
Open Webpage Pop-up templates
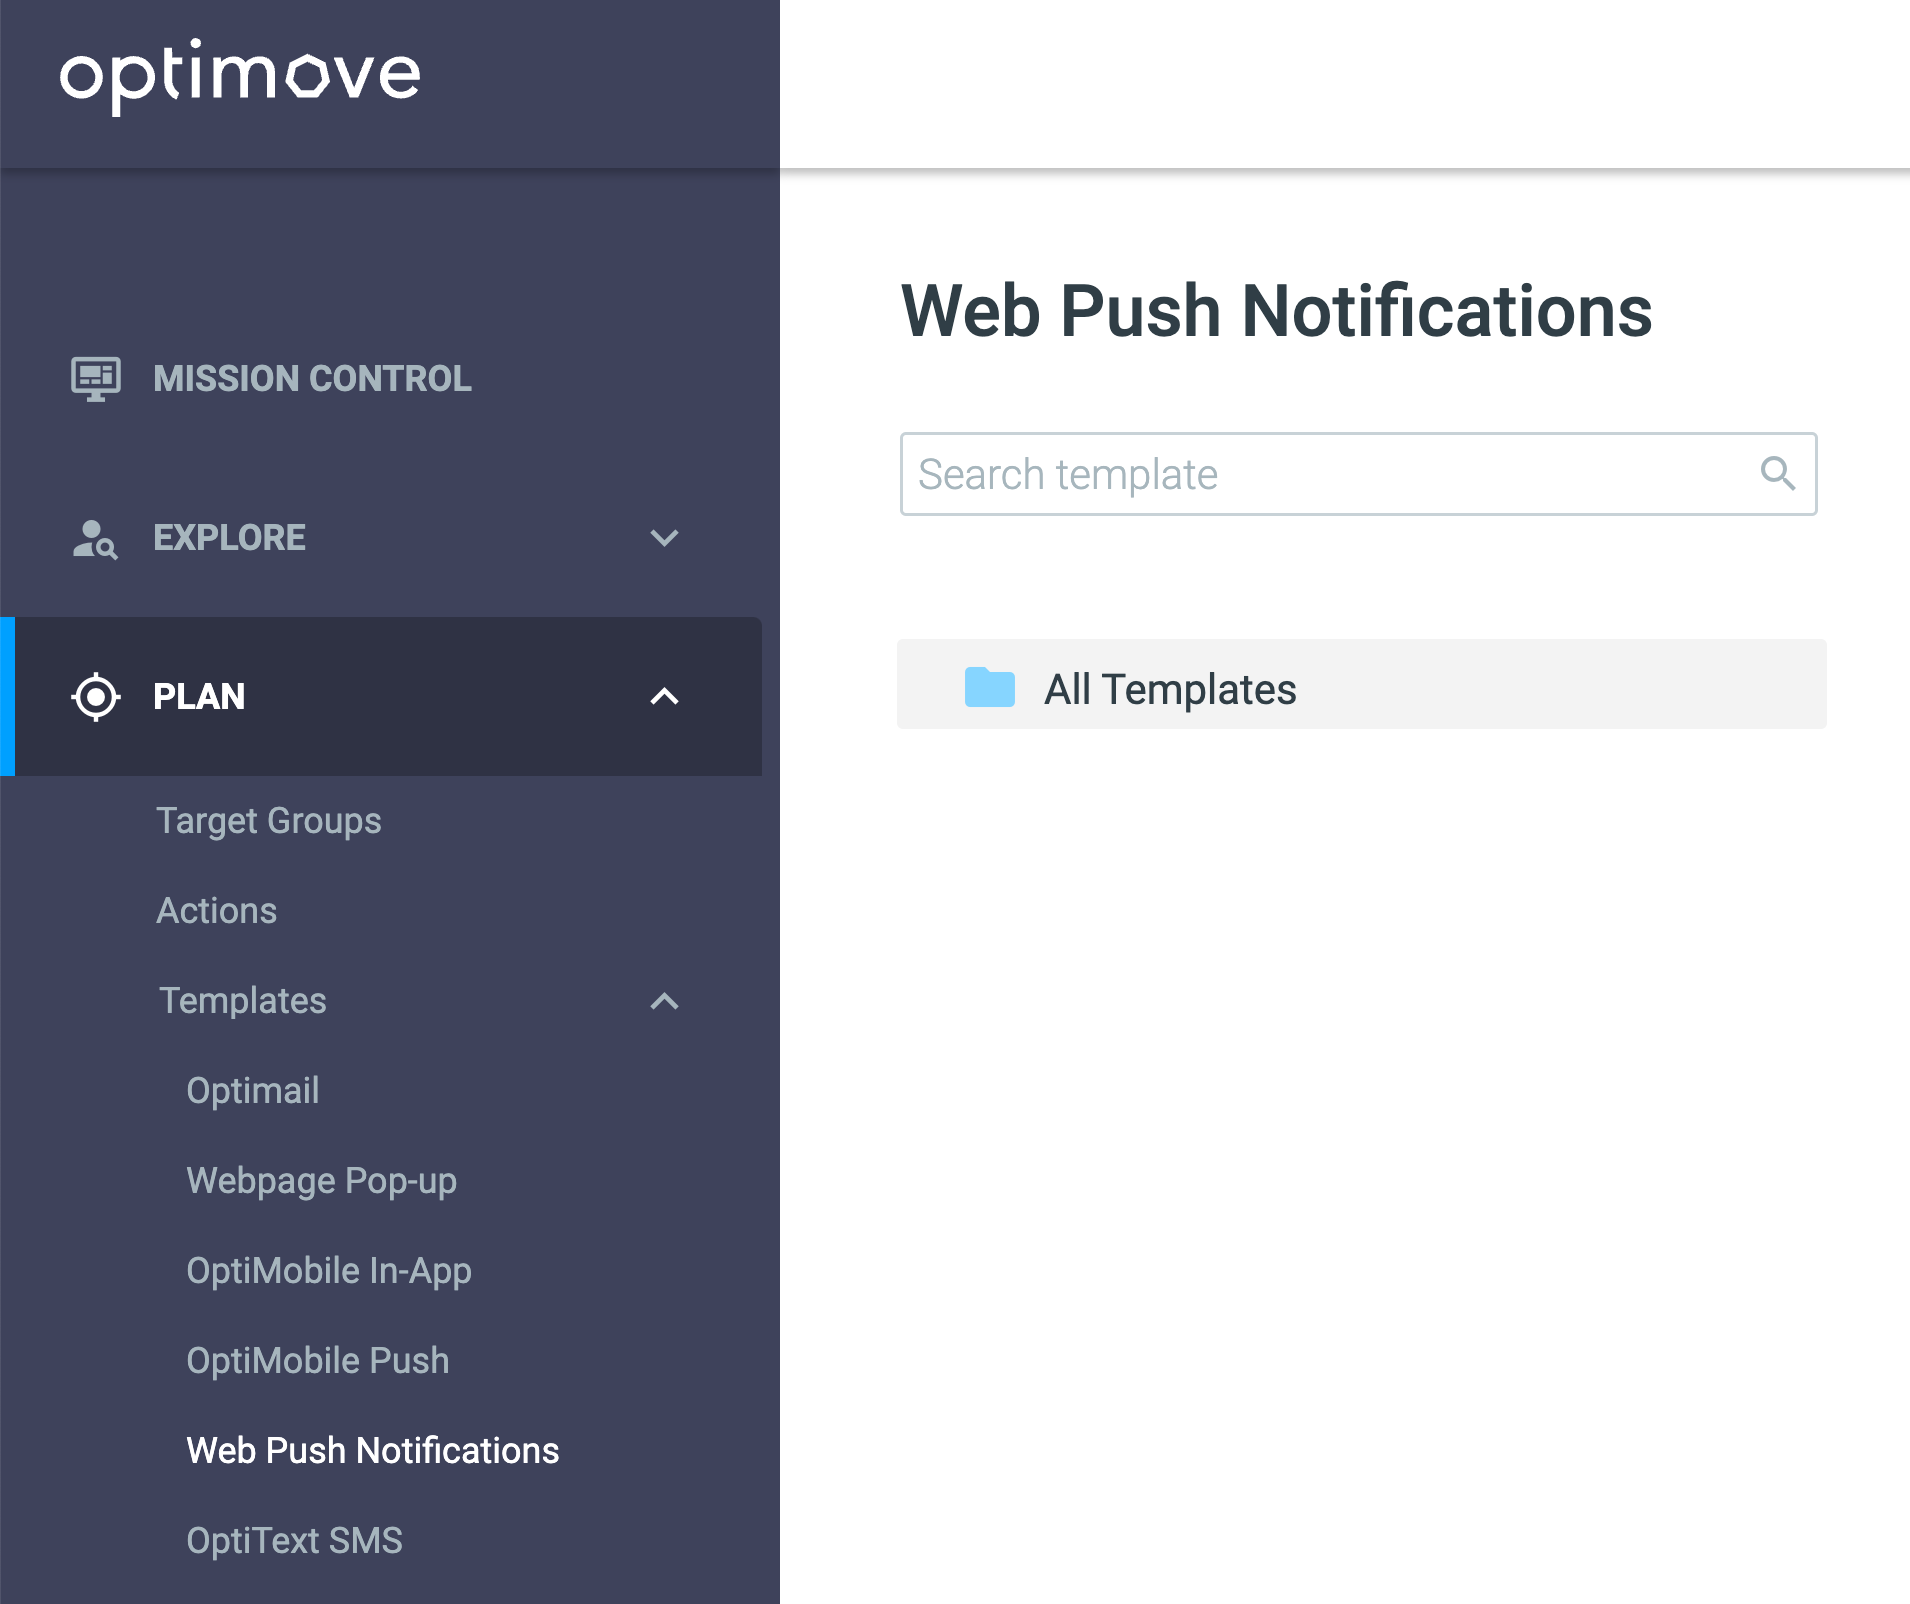pyautogui.click(x=322, y=1181)
